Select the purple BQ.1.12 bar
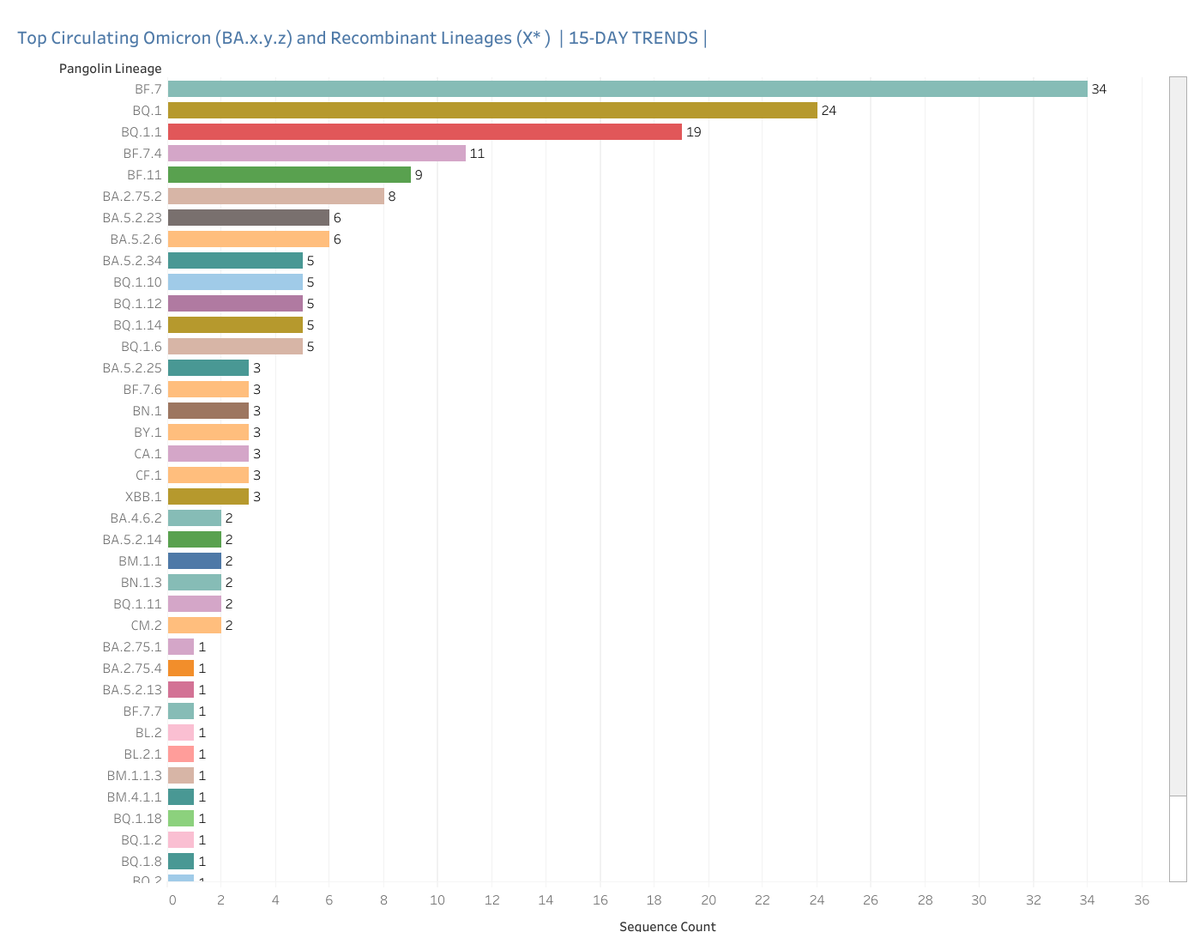This screenshot has width=1200, height=932. (235, 303)
